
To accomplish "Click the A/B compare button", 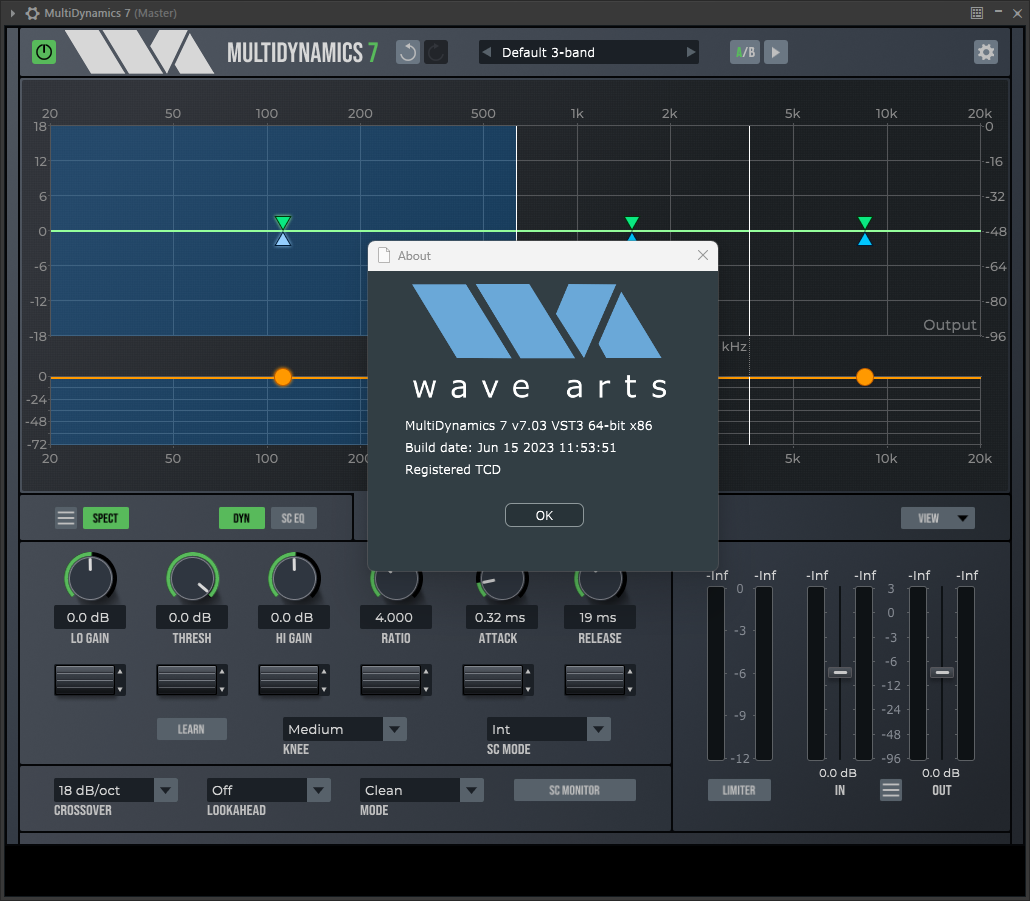I will (x=745, y=52).
